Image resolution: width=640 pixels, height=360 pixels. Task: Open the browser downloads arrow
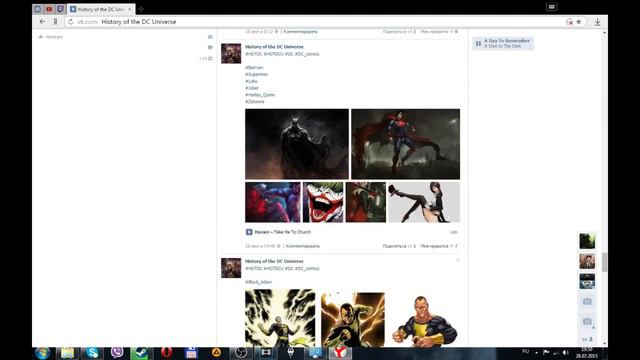[597, 22]
